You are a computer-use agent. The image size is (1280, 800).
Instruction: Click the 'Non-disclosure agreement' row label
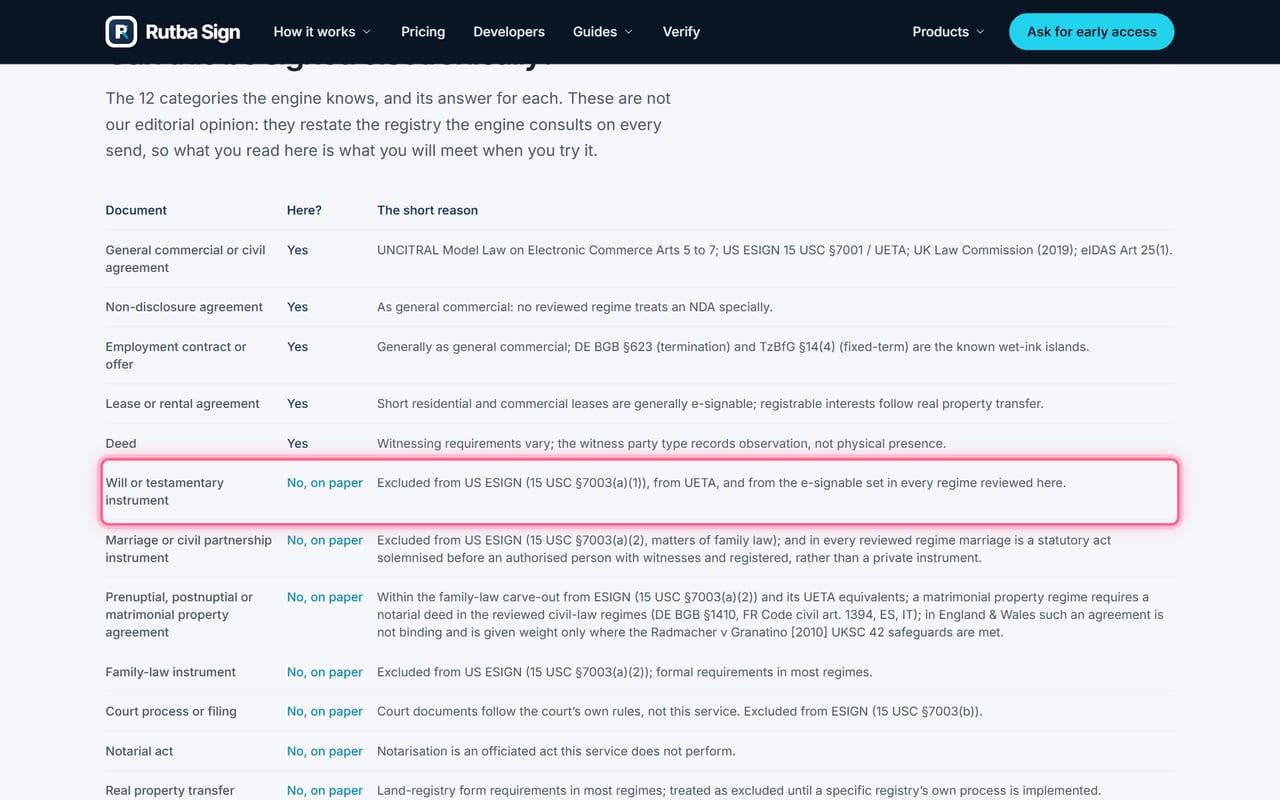(x=184, y=307)
